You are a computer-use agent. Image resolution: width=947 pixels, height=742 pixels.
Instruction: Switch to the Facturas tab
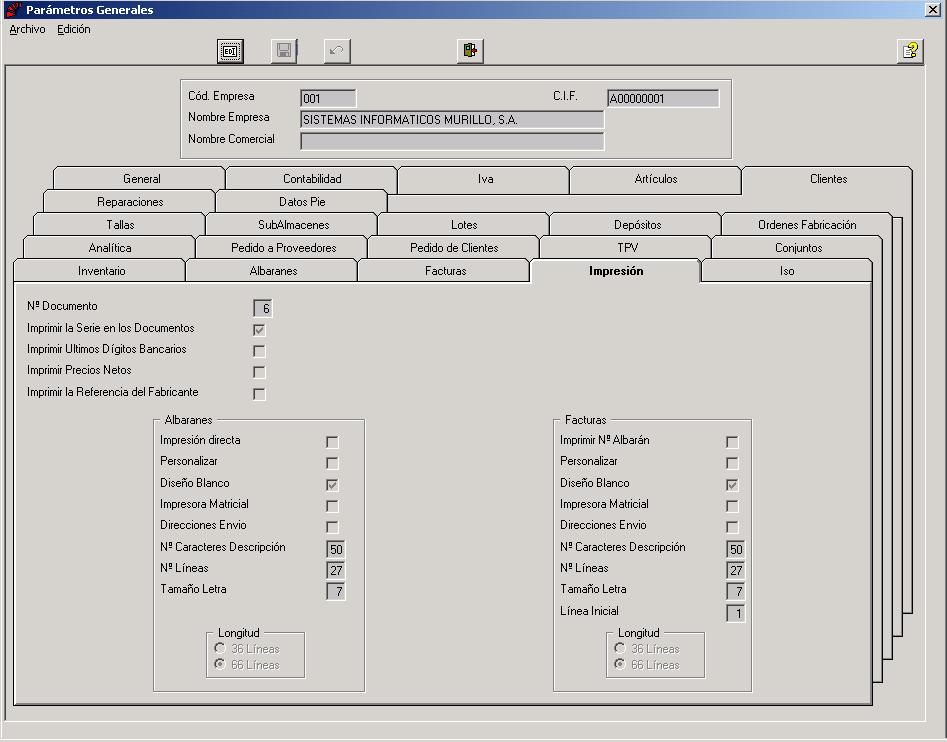[x=444, y=270]
